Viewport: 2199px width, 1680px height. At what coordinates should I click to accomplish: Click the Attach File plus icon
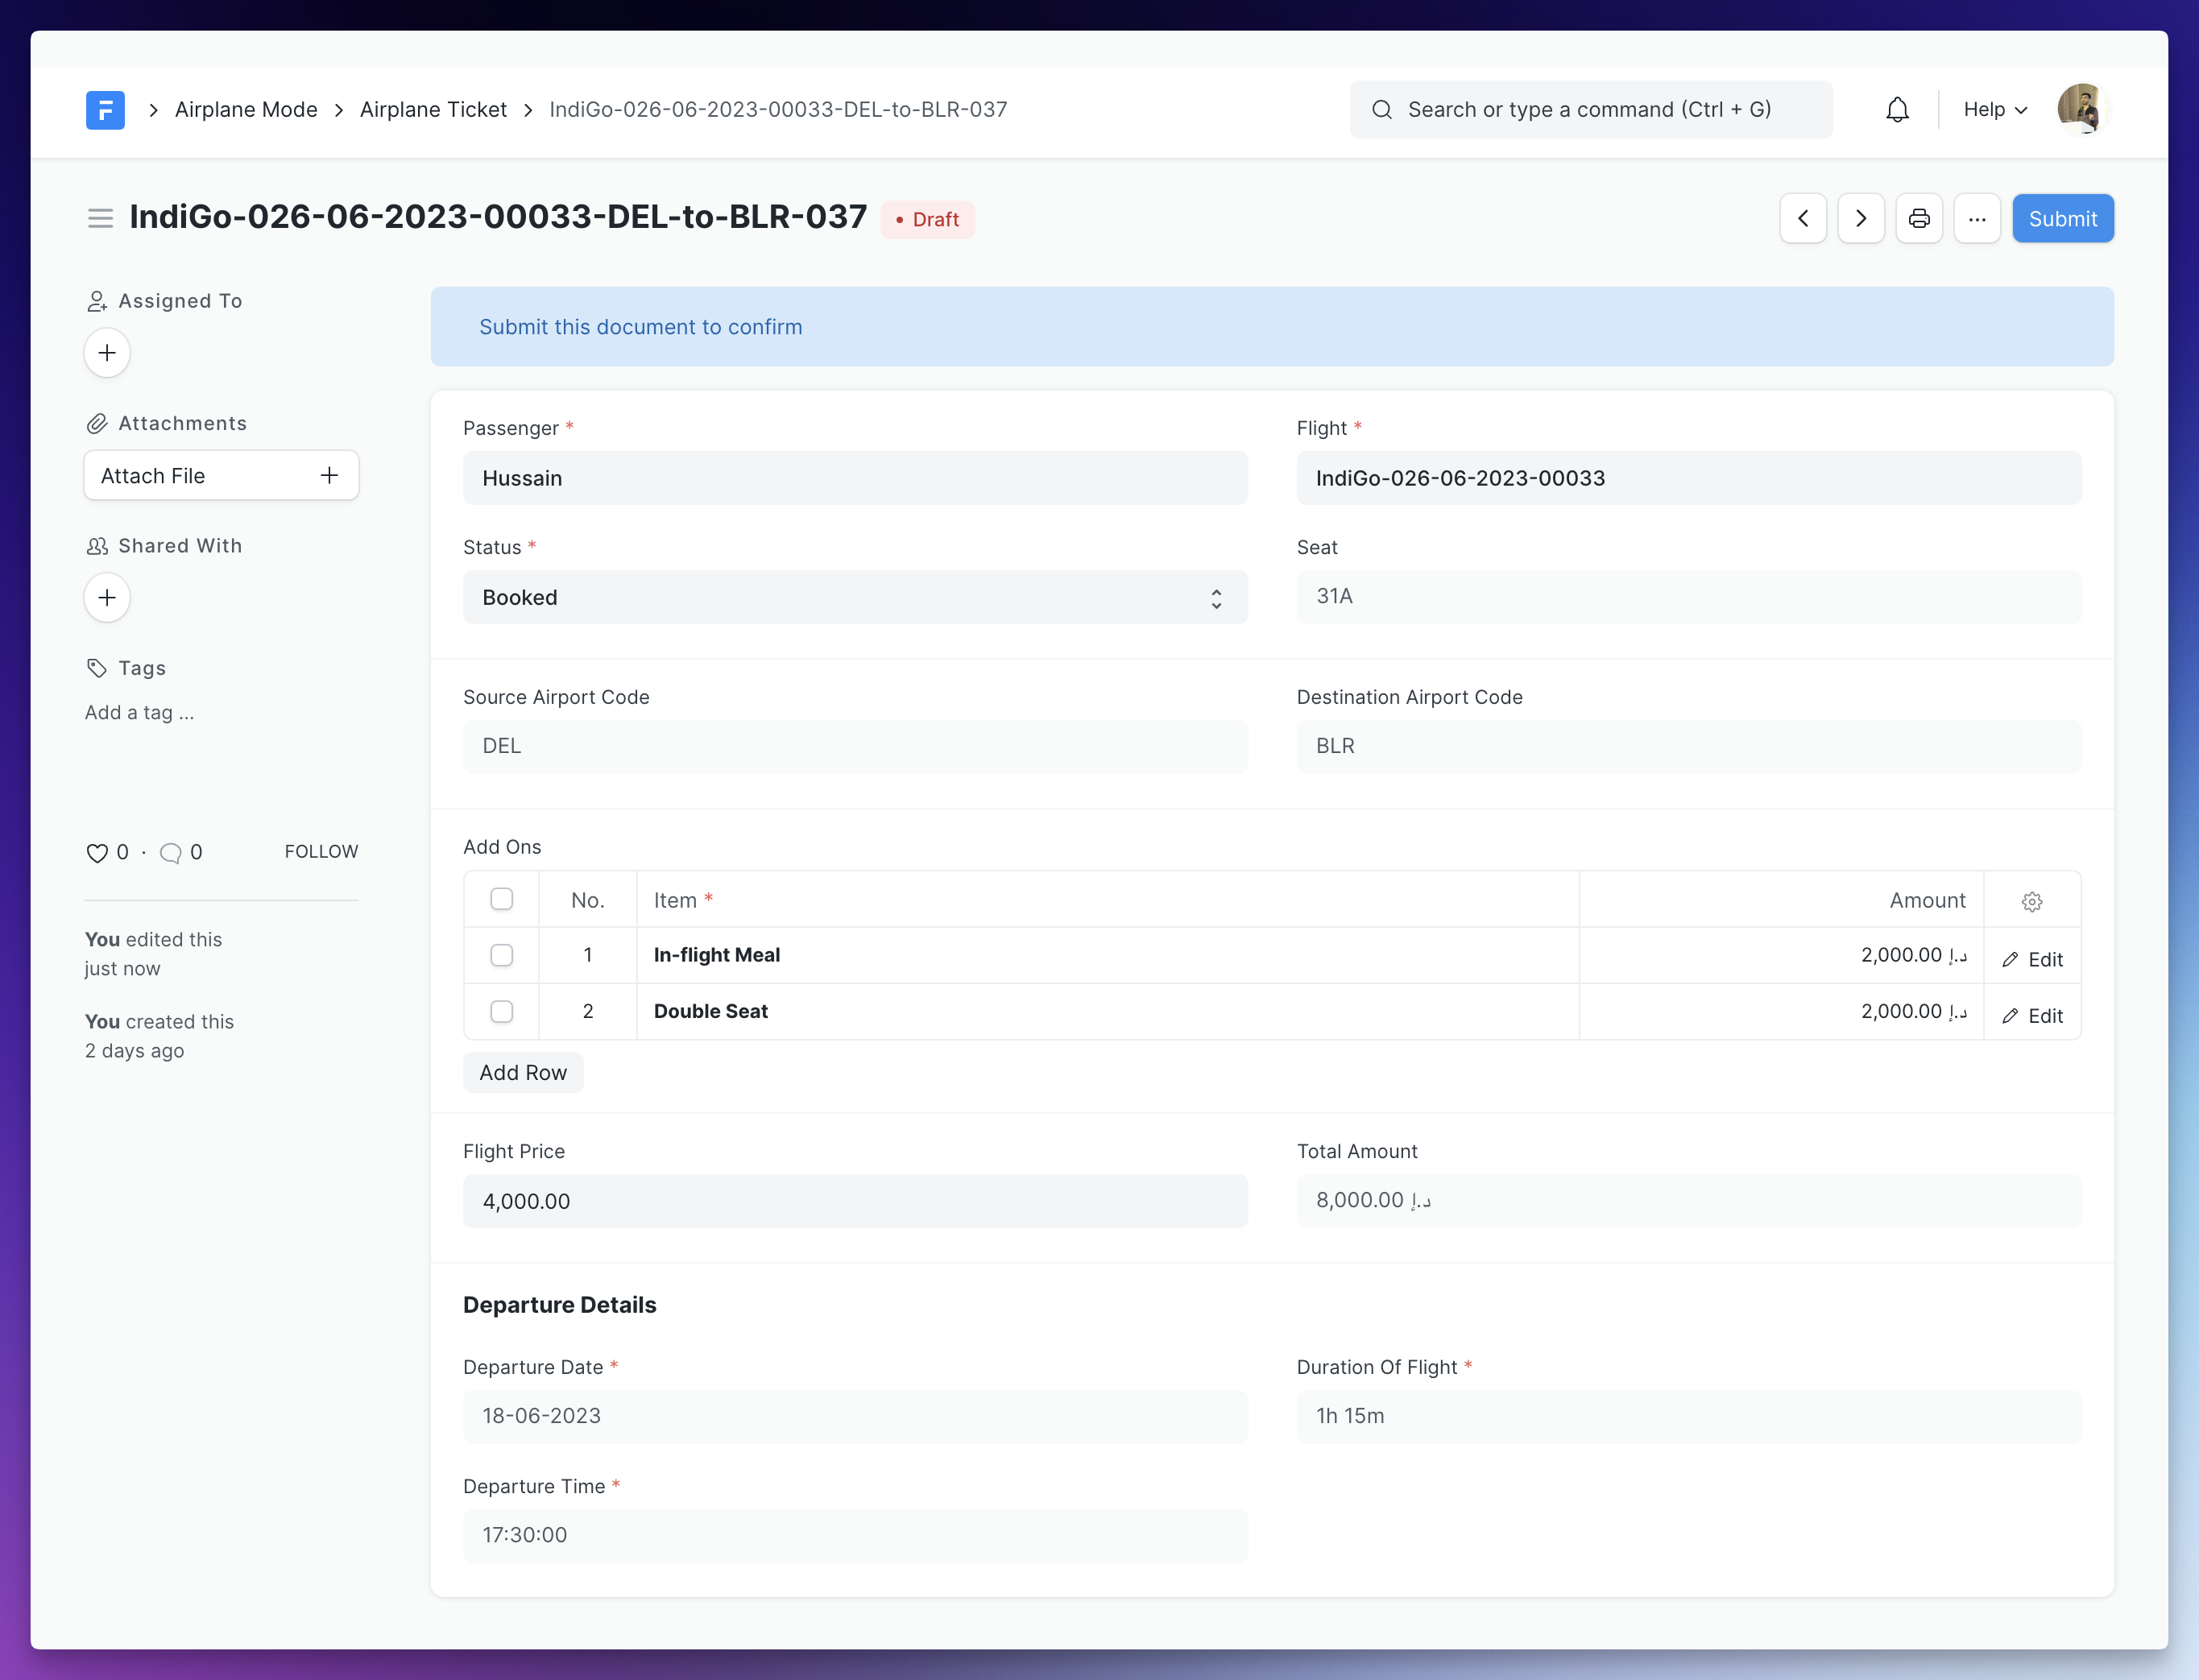pos(330,474)
